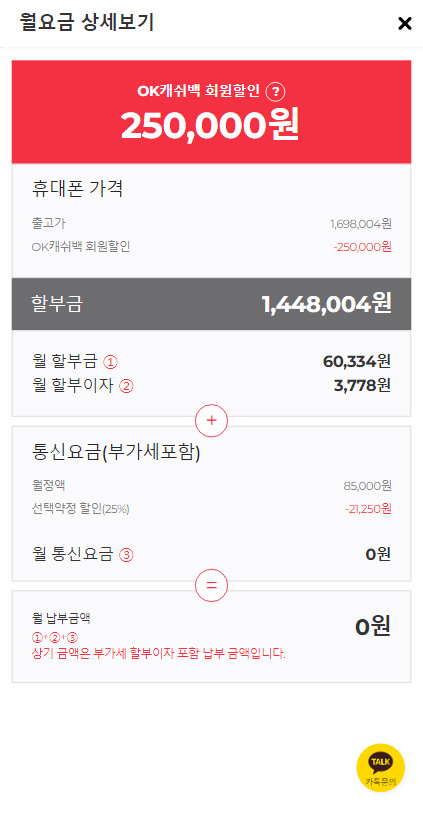Click the 출고가 1,698,004원 amount
Screen dimensions: 423x817
click(360, 224)
